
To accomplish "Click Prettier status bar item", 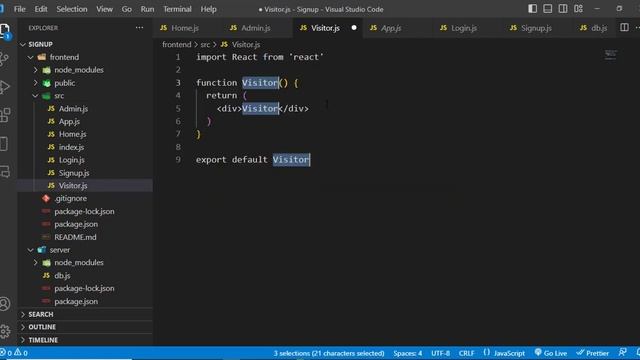I will (x=593, y=353).
